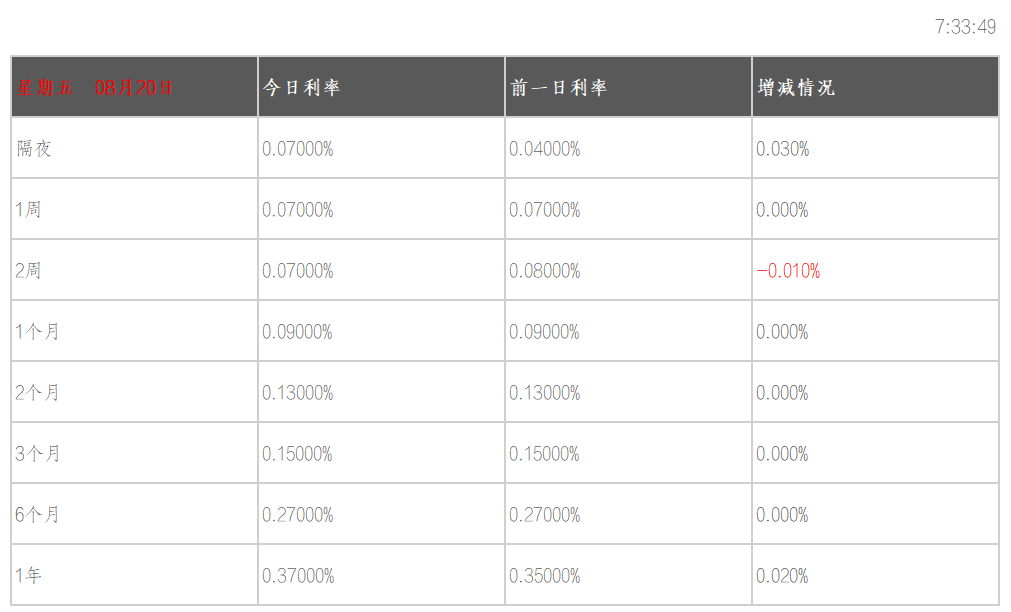Select the previous-day 0.35000% rate for 1年

pyautogui.click(x=545, y=576)
